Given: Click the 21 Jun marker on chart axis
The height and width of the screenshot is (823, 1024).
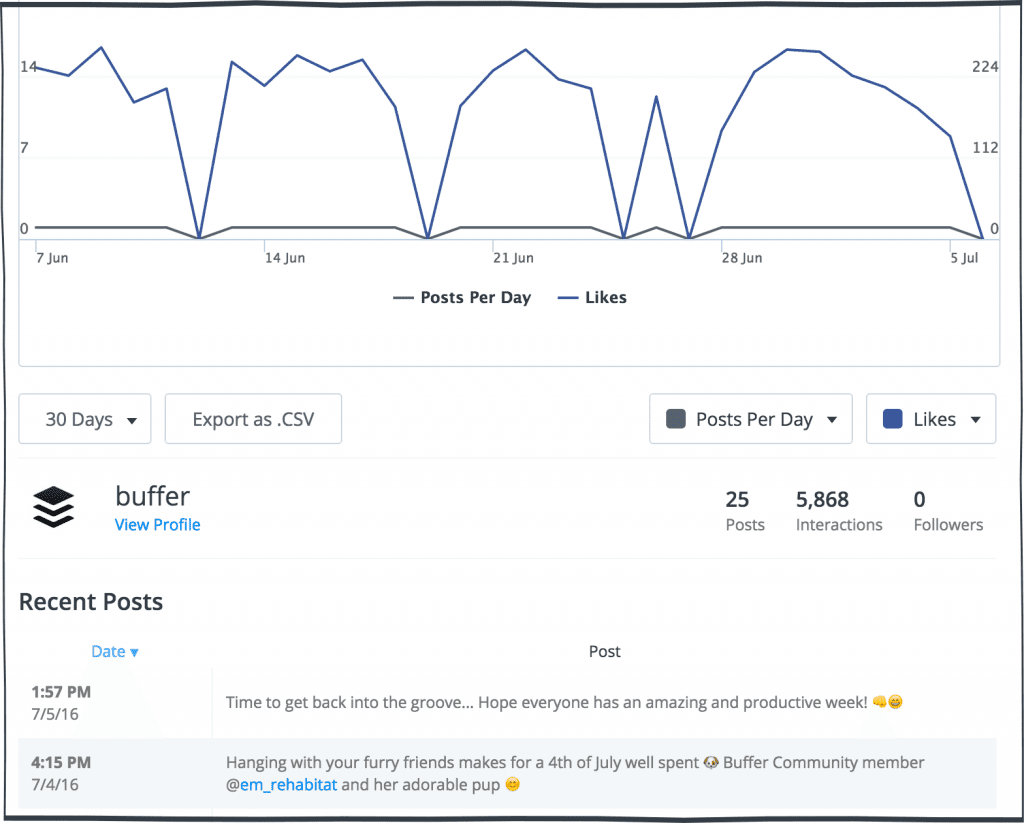Looking at the screenshot, I should [513, 258].
